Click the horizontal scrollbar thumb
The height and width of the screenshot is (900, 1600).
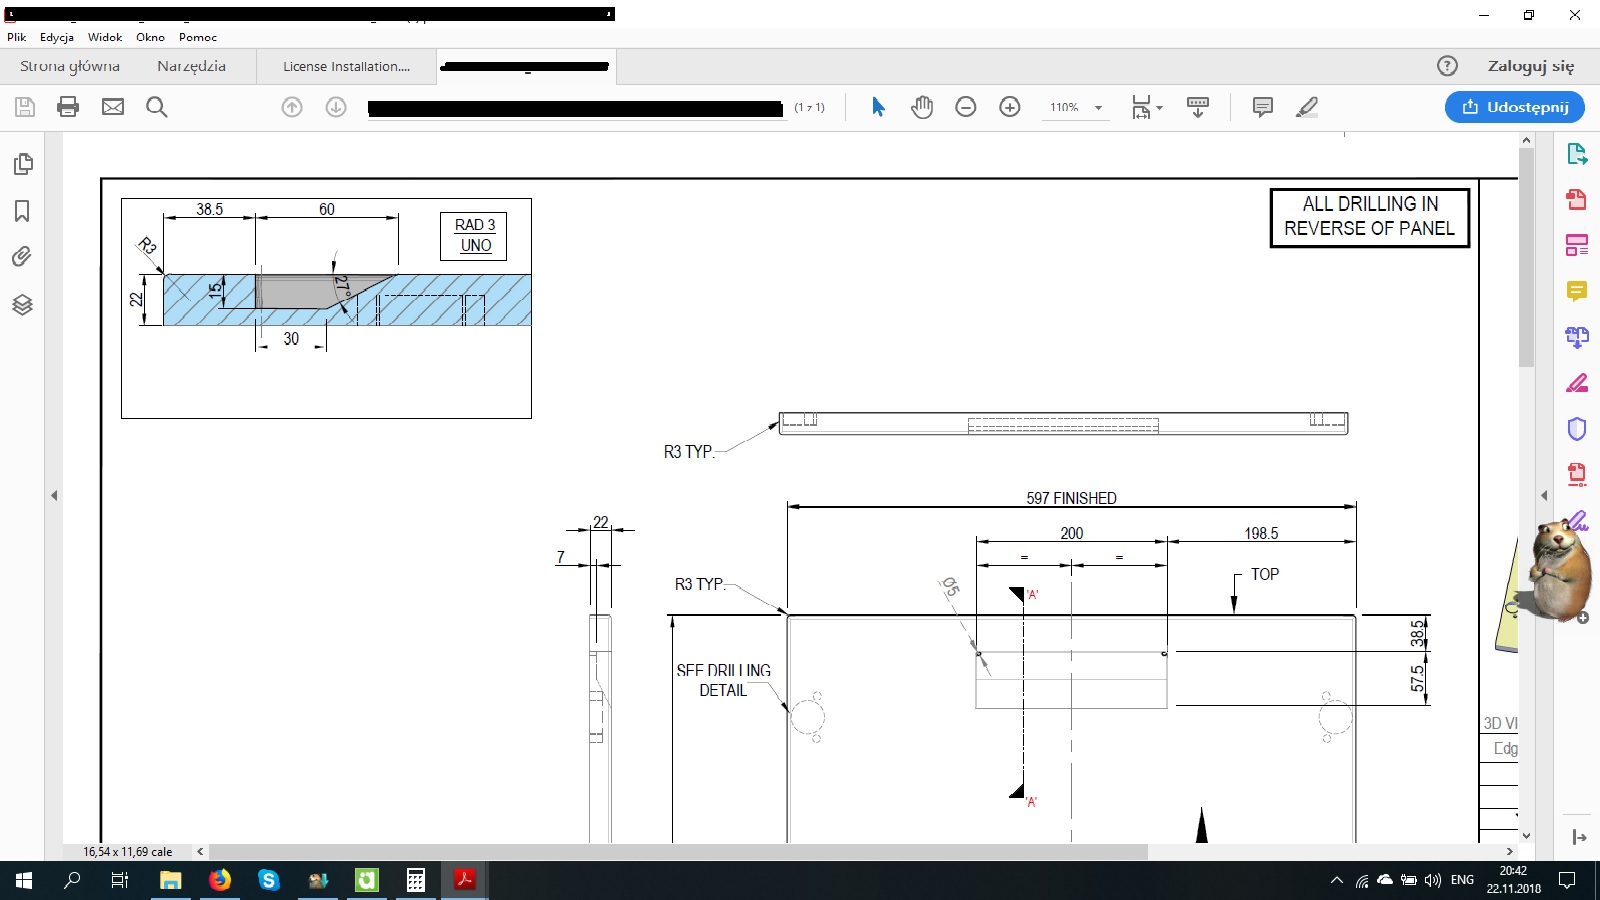(x=678, y=851)
